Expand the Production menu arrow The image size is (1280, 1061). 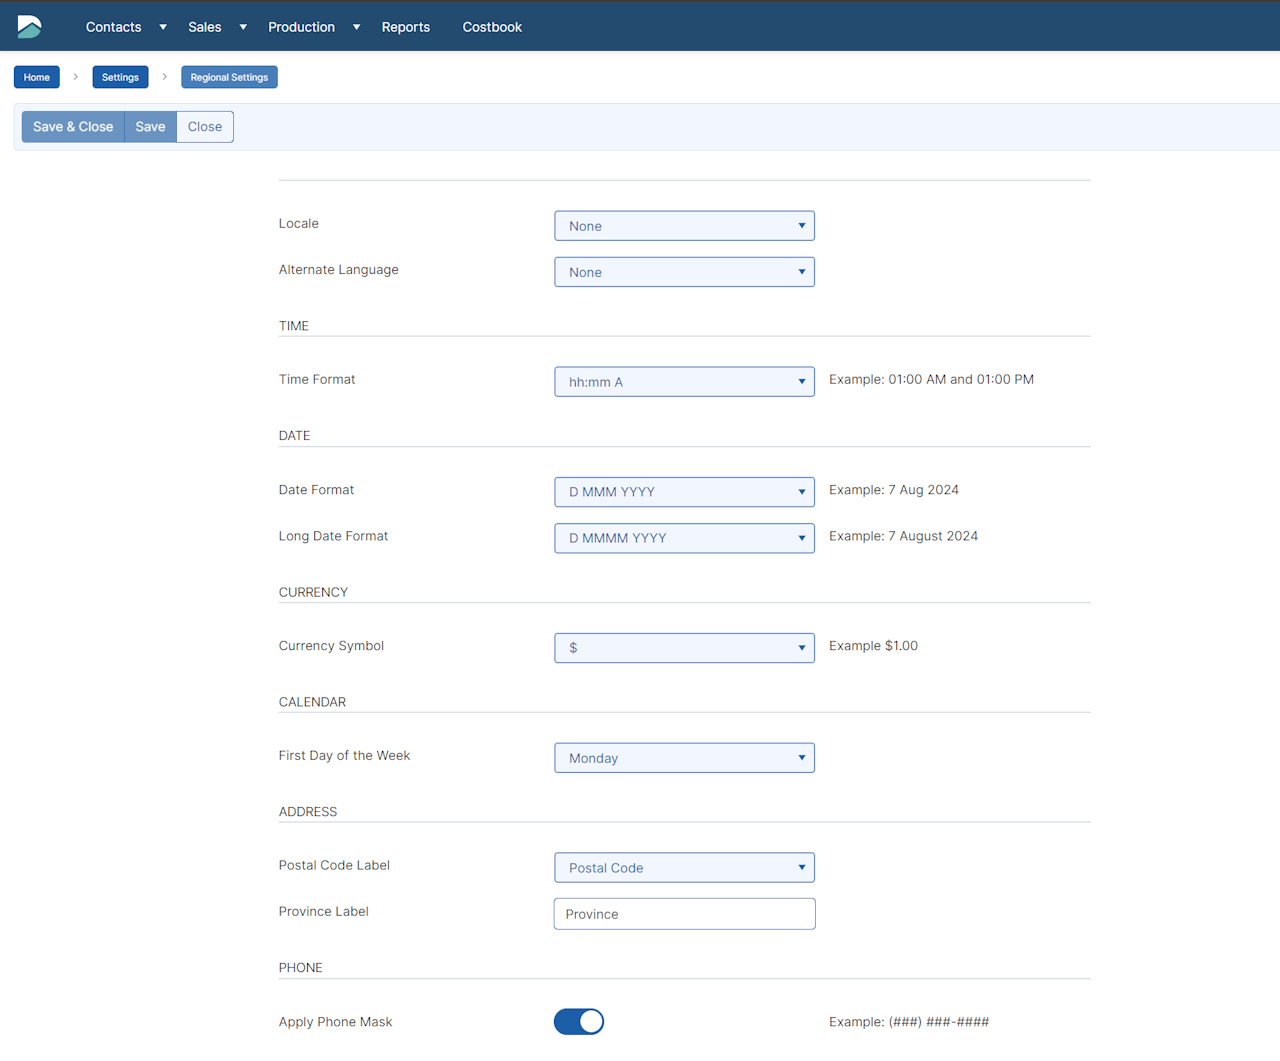(356, 27)
